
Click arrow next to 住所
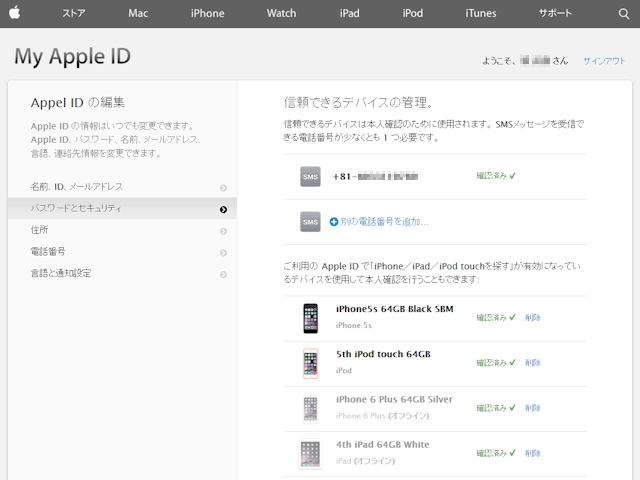pos(223,231)
